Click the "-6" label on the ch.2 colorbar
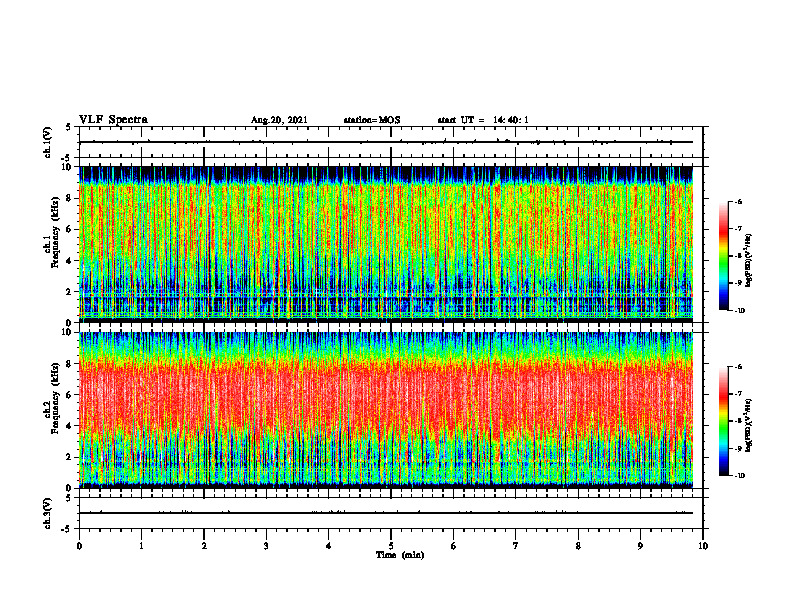 click(738, 367)
